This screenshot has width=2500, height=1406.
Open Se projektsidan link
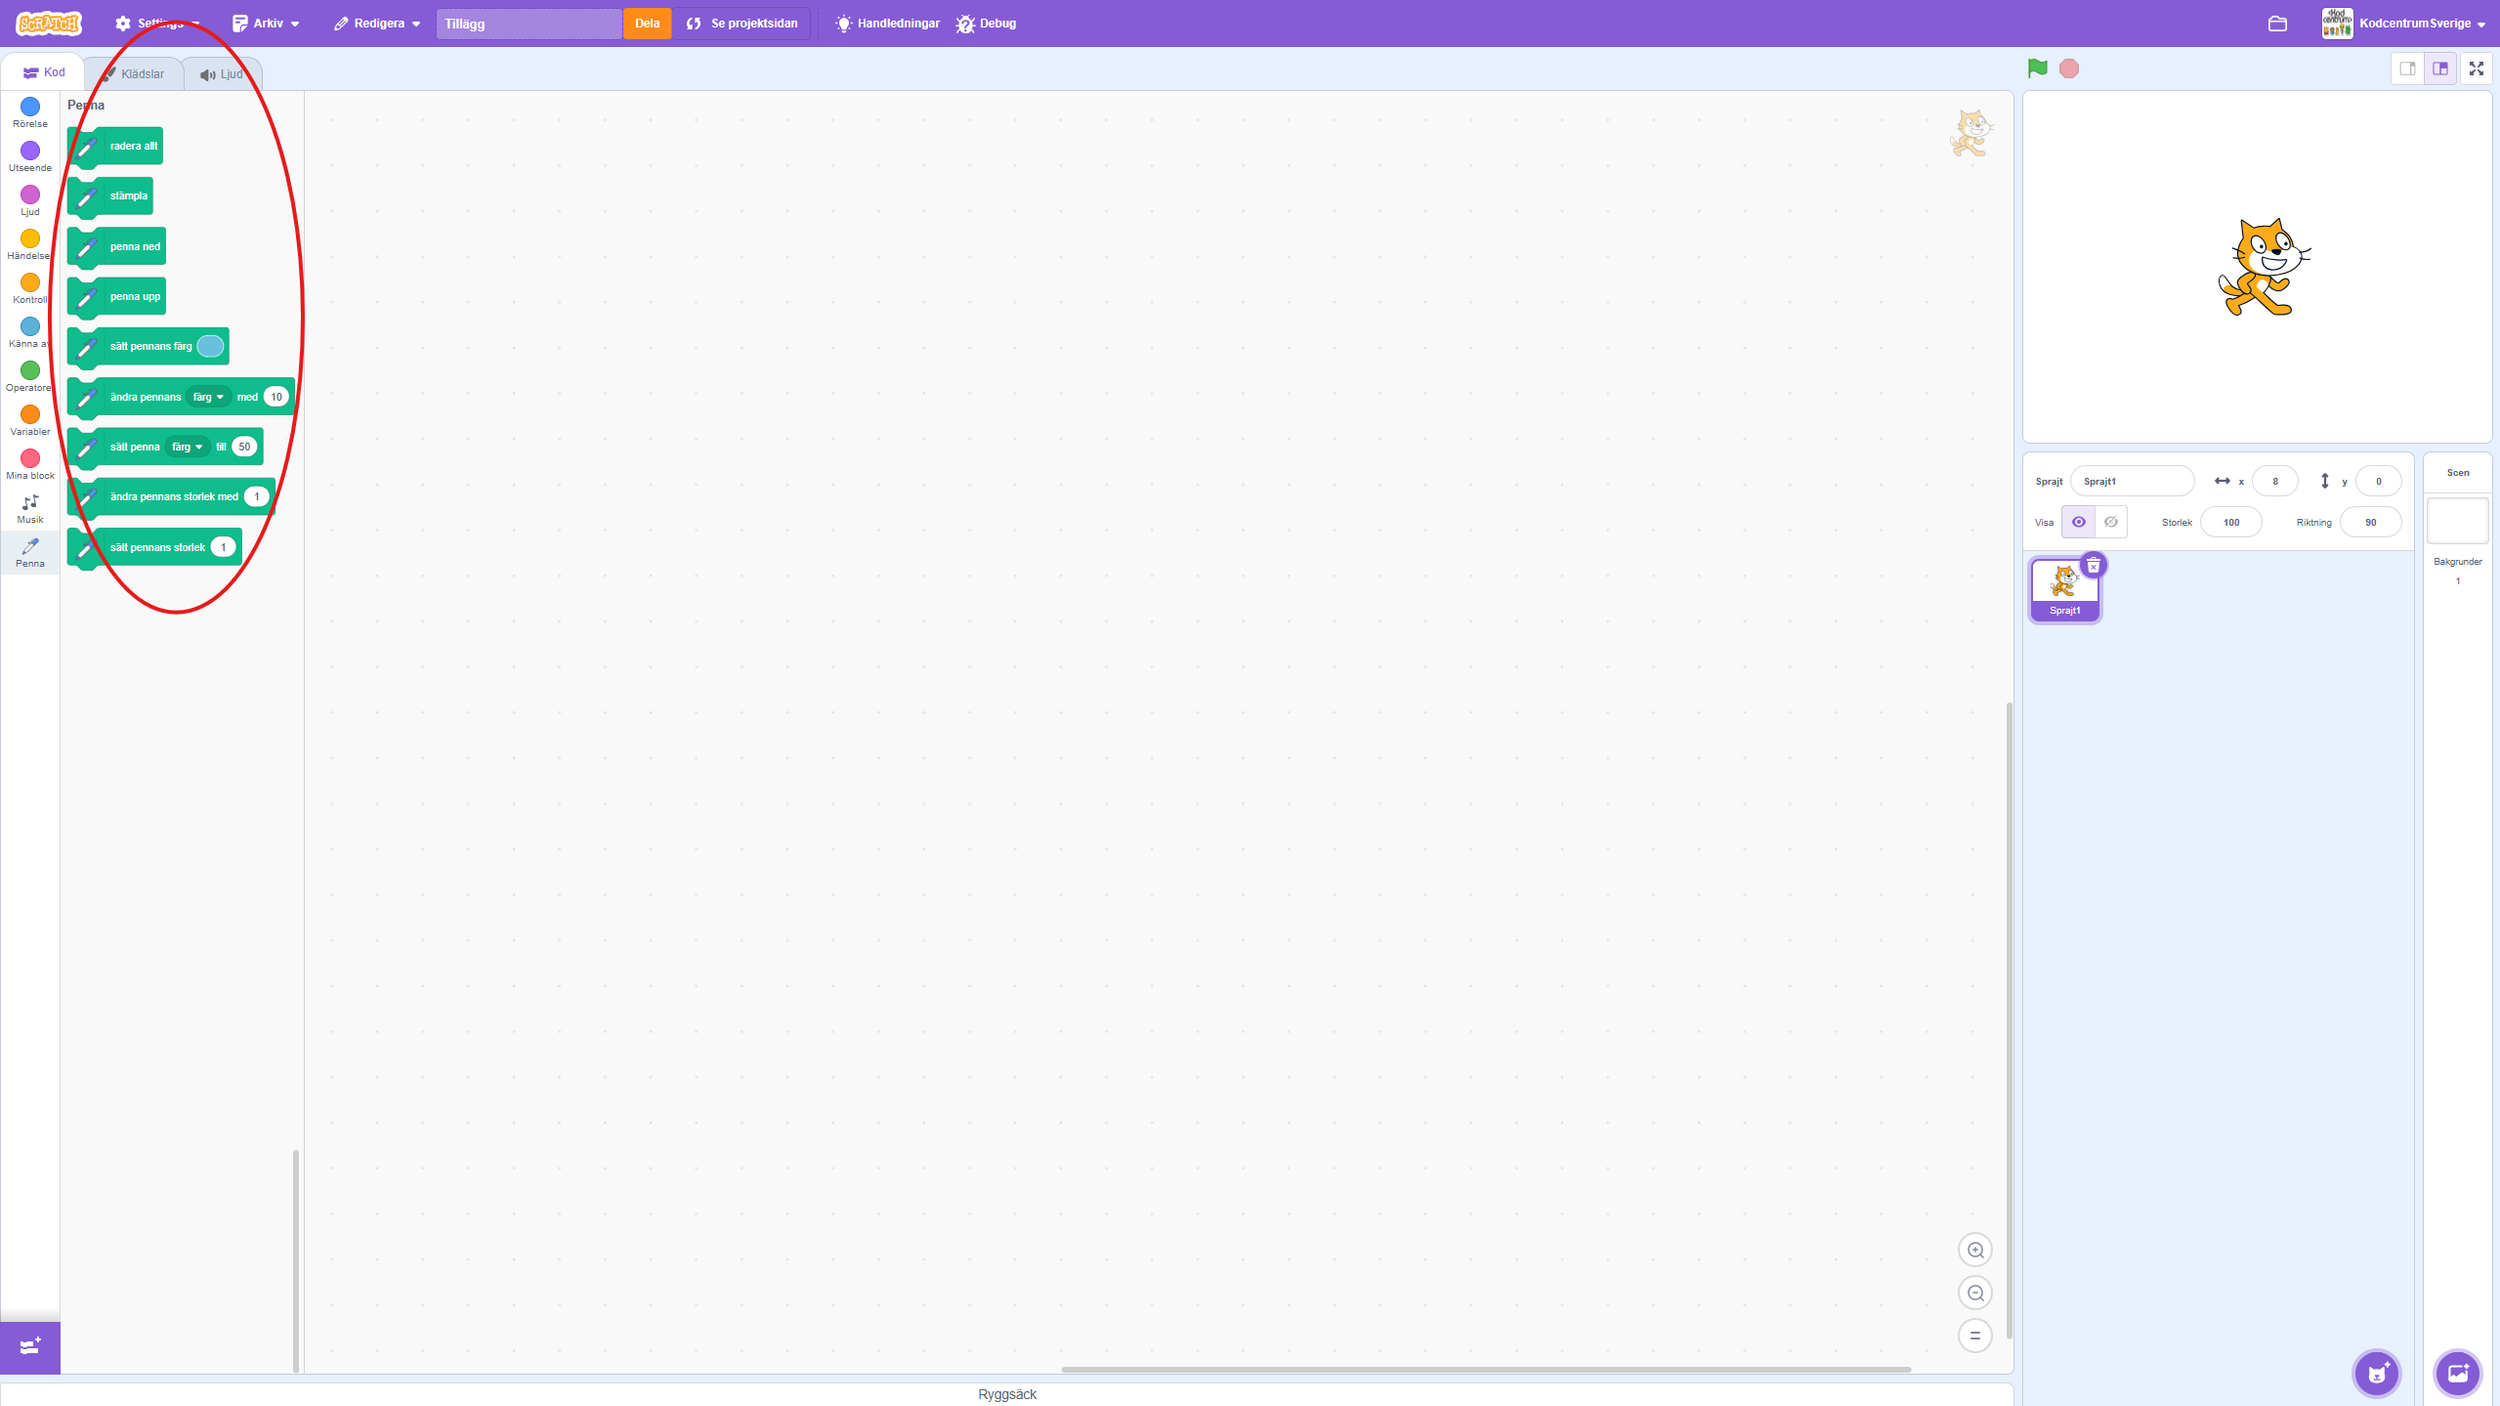click(x=742, y=24)
